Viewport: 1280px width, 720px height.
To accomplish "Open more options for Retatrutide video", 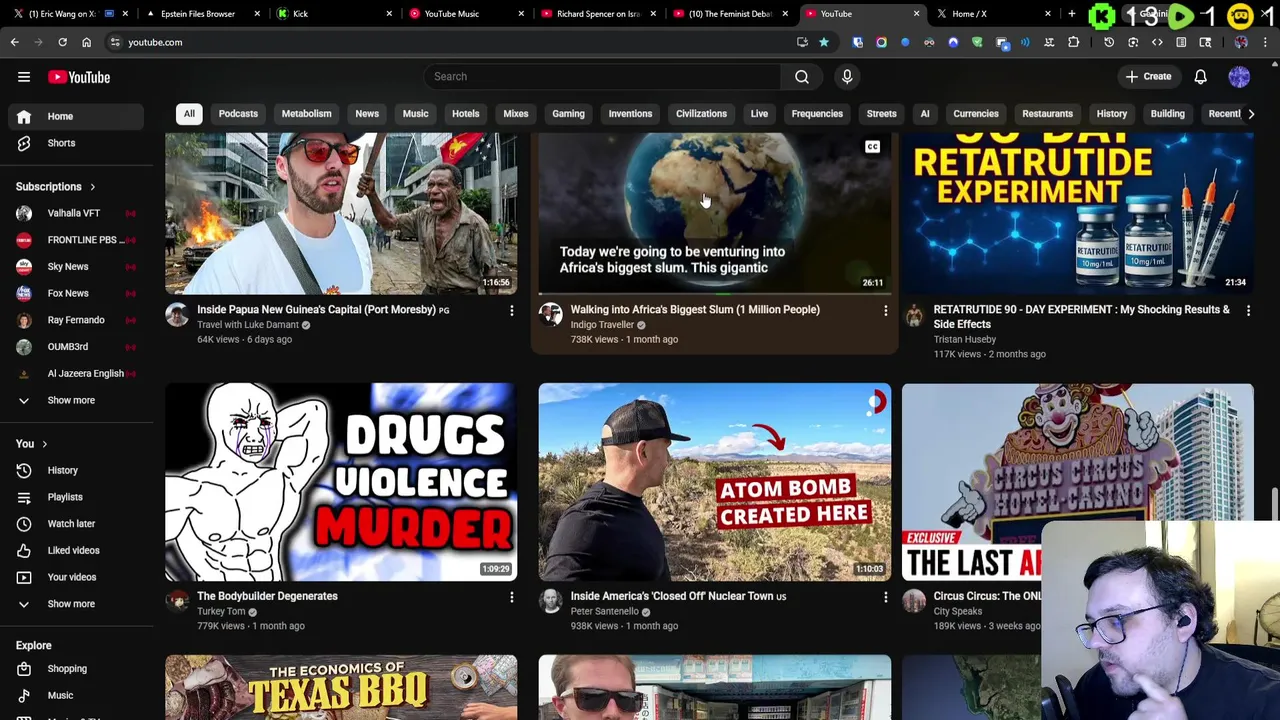I will click(1248, 311).
